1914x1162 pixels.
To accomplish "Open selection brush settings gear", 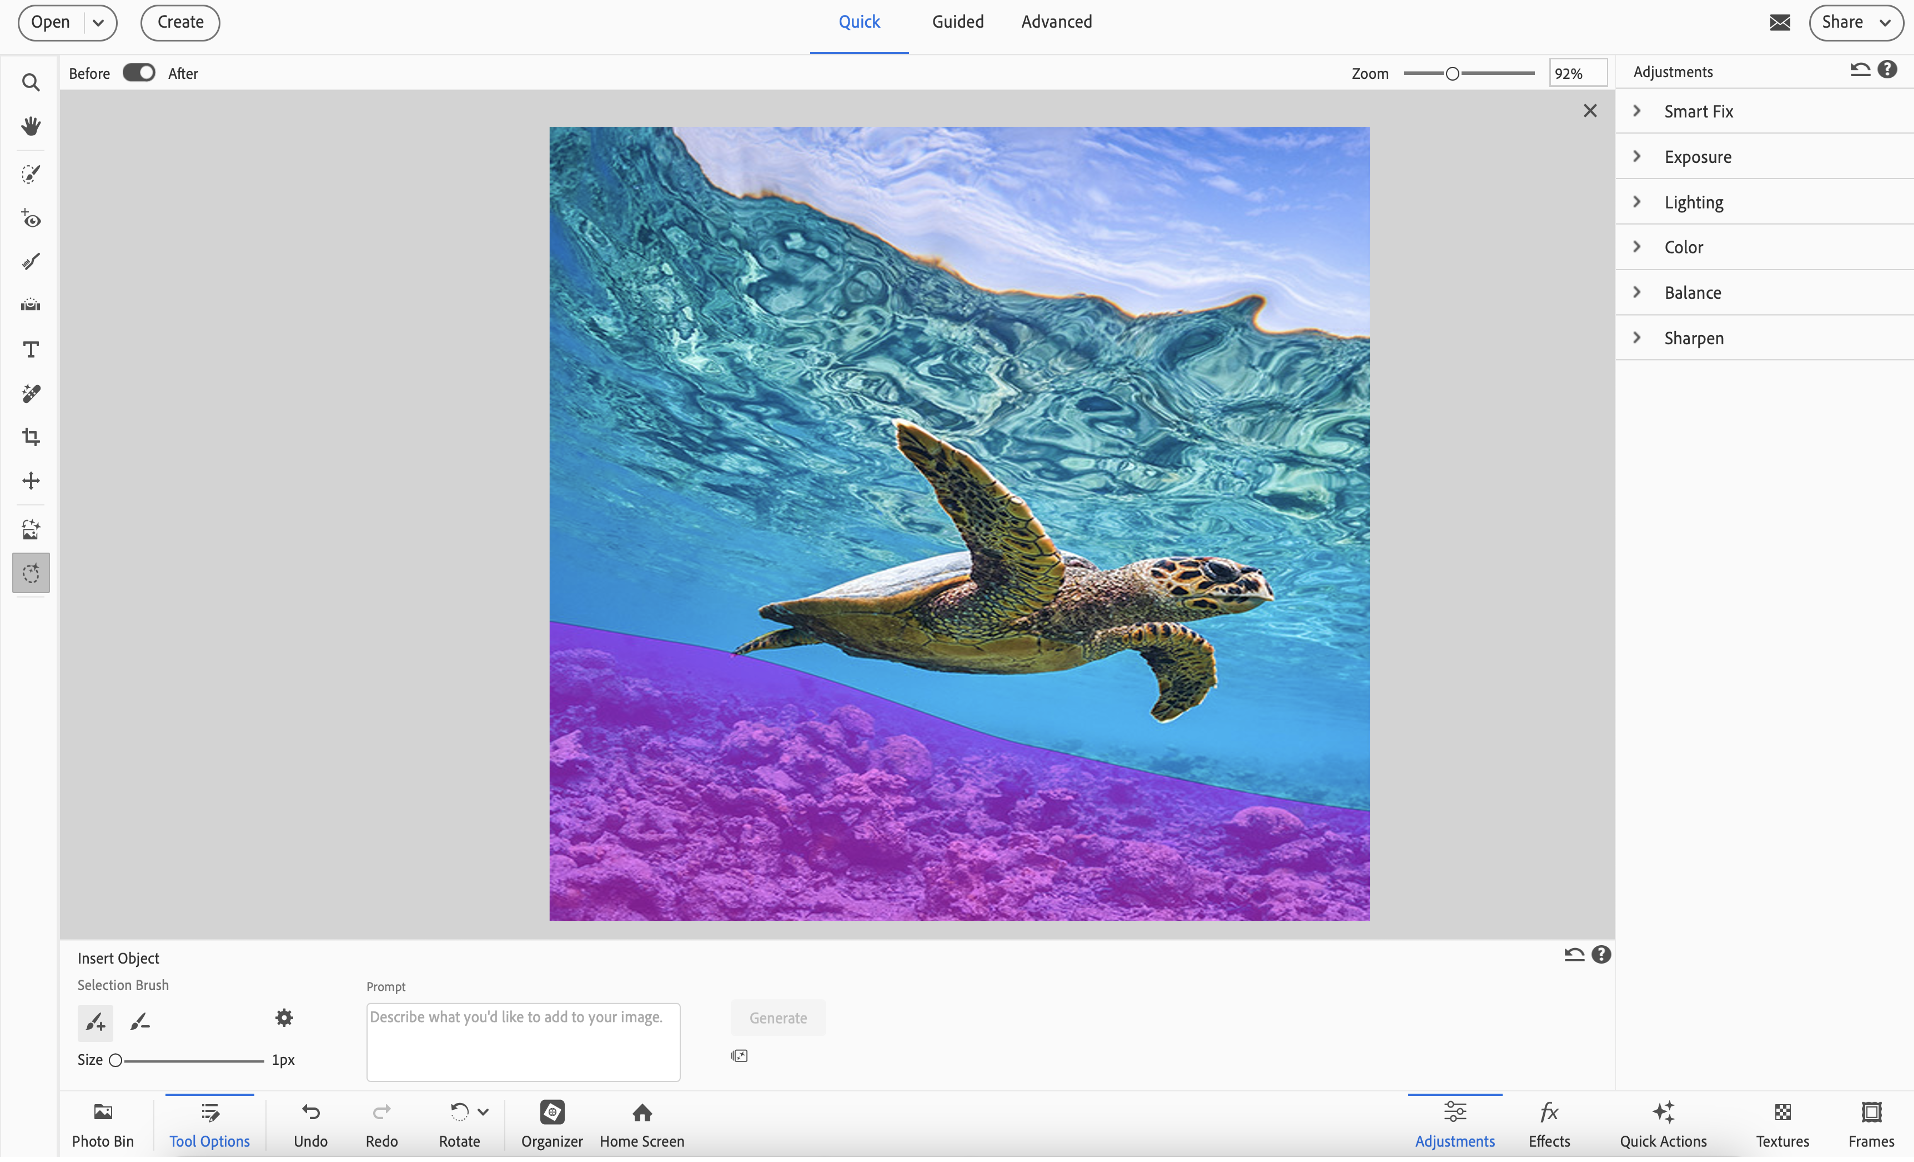I will coord(284,1018).
